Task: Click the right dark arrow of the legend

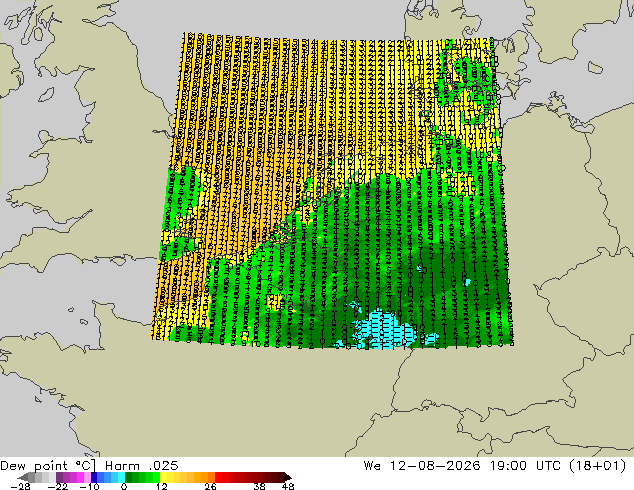Action: pos(288,477)
